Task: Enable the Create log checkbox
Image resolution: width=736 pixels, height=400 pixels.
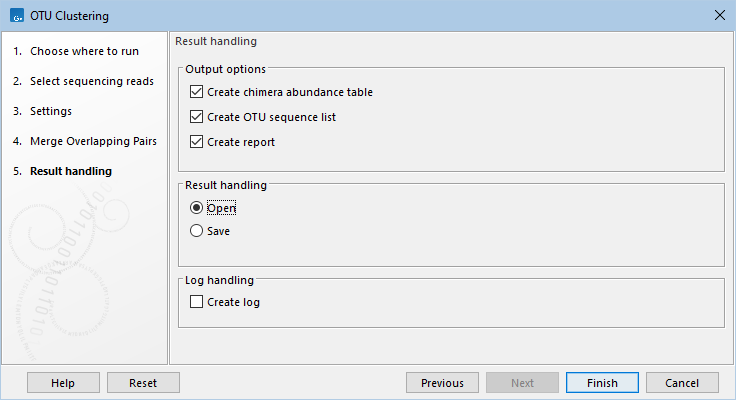Action: tap(196, 302)
